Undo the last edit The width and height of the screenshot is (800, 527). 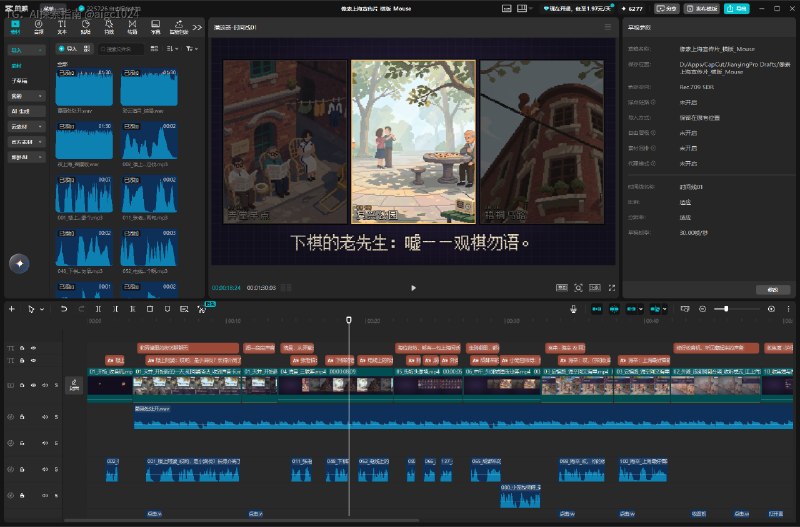click(x=64, y=309)
